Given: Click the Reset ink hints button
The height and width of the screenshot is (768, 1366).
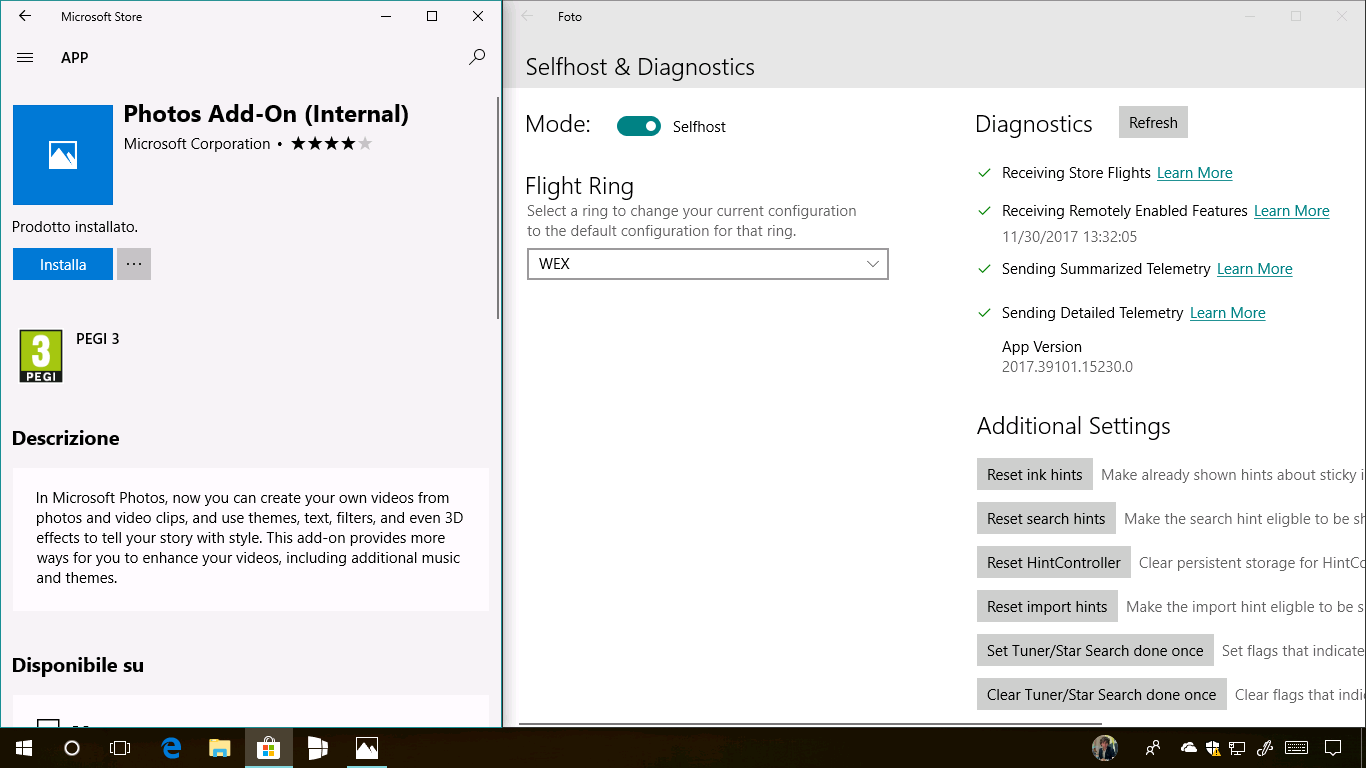Looking at the screenshot, I should (1035, 474).
